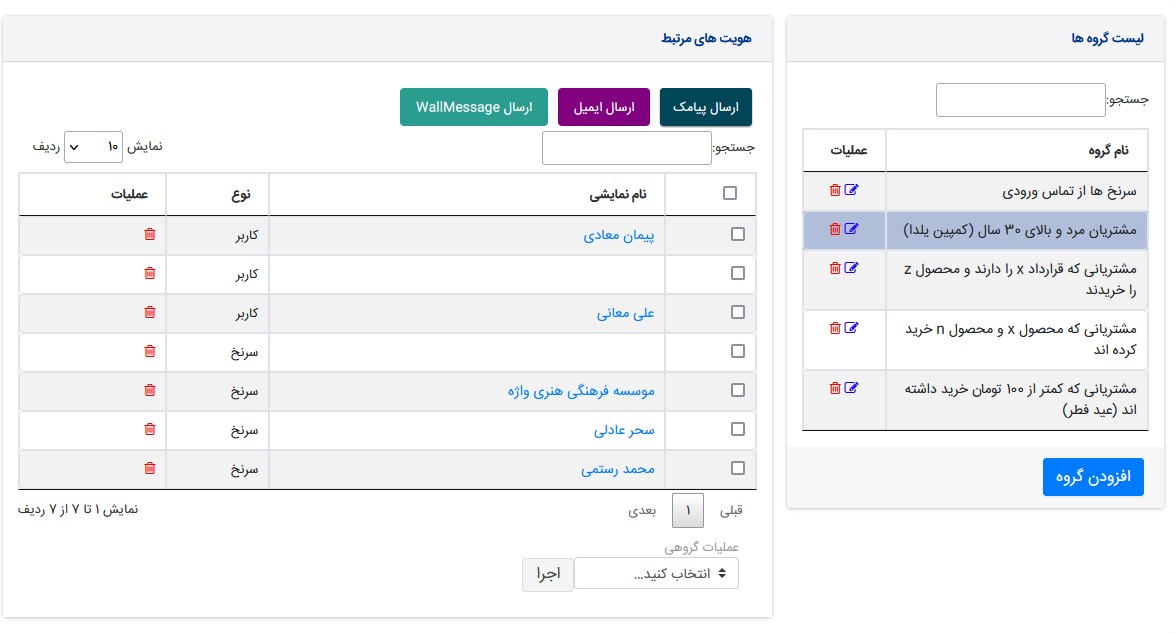Click trash icon for the 'عید فطر' group
The width and height of the screenshot is (1176, 633).
[836, 388]
